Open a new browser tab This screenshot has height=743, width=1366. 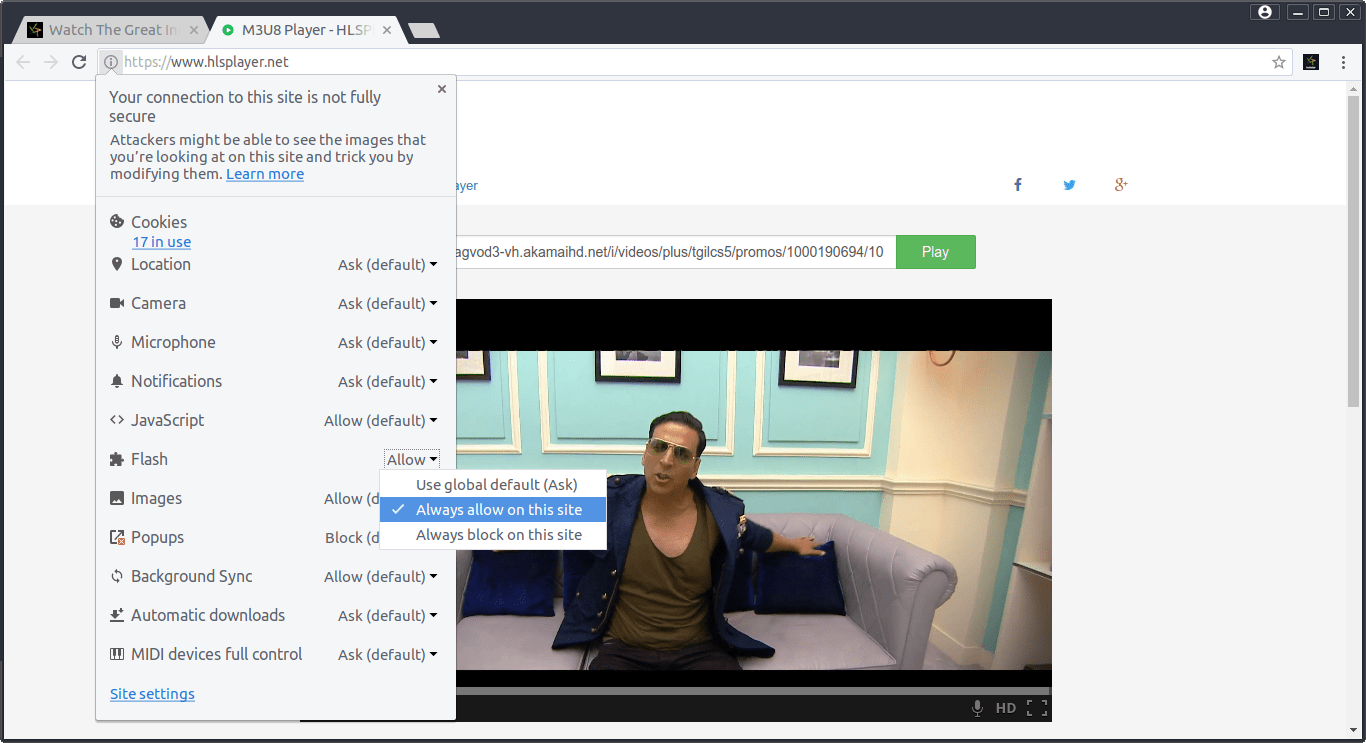pyautogui.click(x=424, y=31)
